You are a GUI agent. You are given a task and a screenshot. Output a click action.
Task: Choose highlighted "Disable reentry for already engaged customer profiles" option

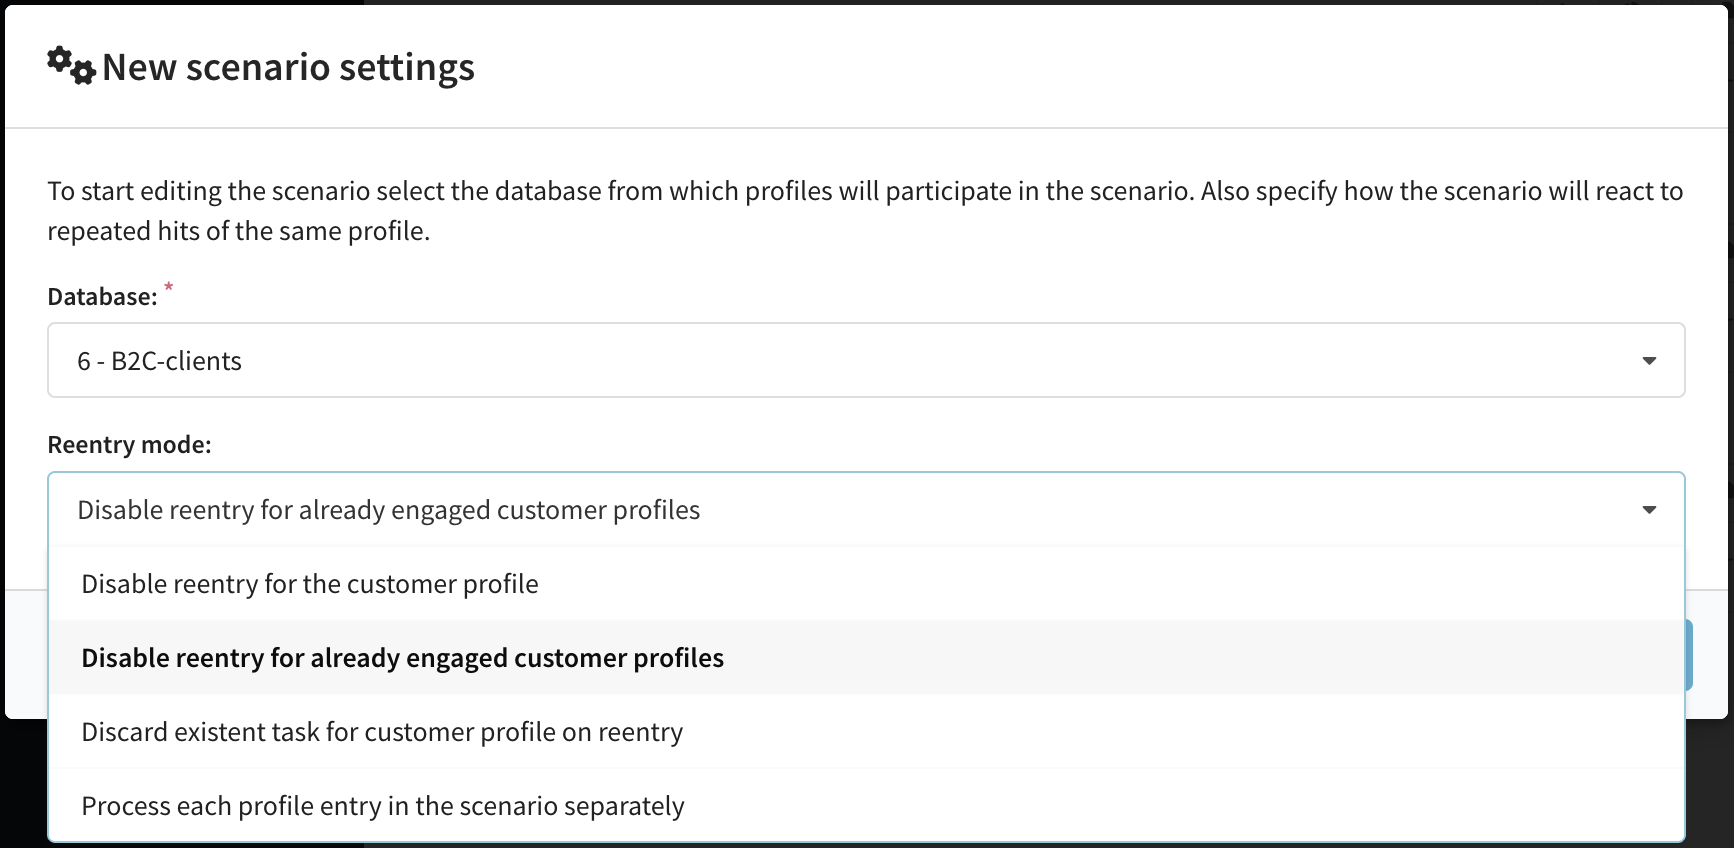tap(866, 658)
